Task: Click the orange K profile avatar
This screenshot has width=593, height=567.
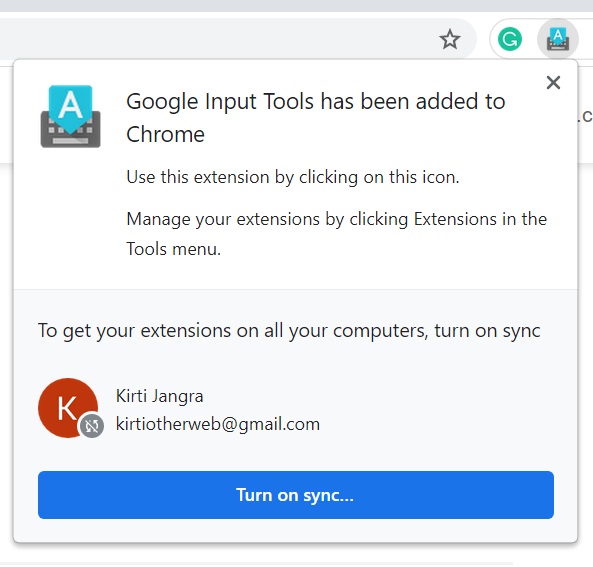Action: (x=68, y=408)
